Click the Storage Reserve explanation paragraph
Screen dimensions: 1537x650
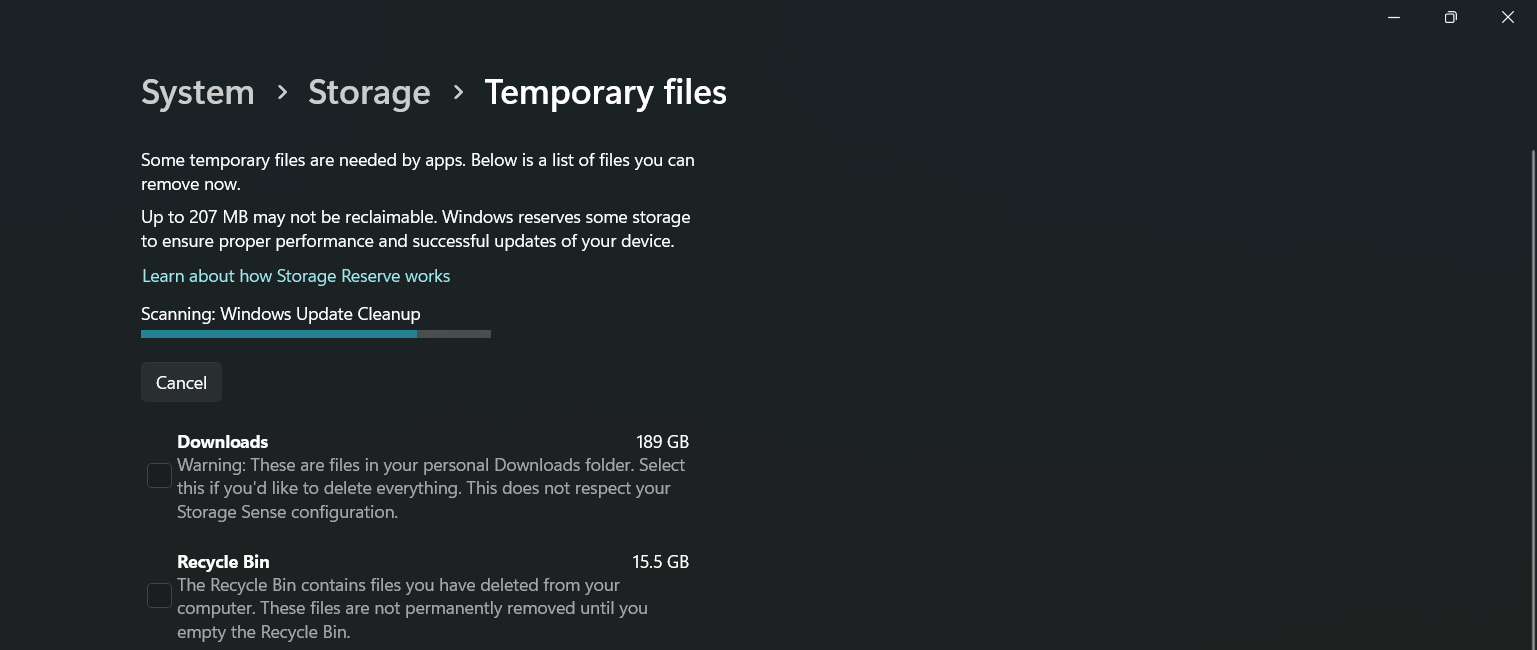[416, 228]
